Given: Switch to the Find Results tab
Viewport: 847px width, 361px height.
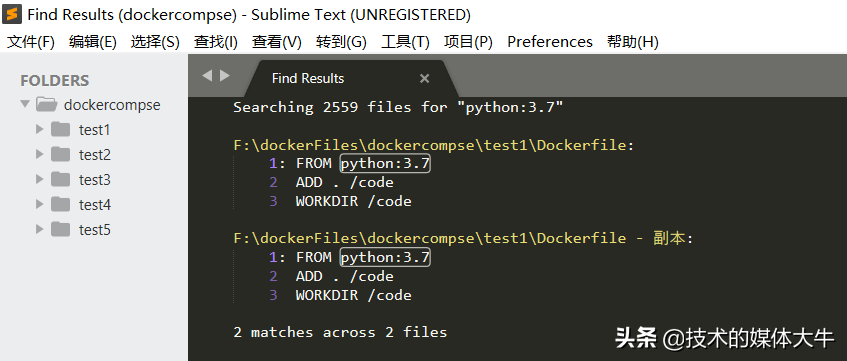Looking at the screenshot, I should [308, 79].
